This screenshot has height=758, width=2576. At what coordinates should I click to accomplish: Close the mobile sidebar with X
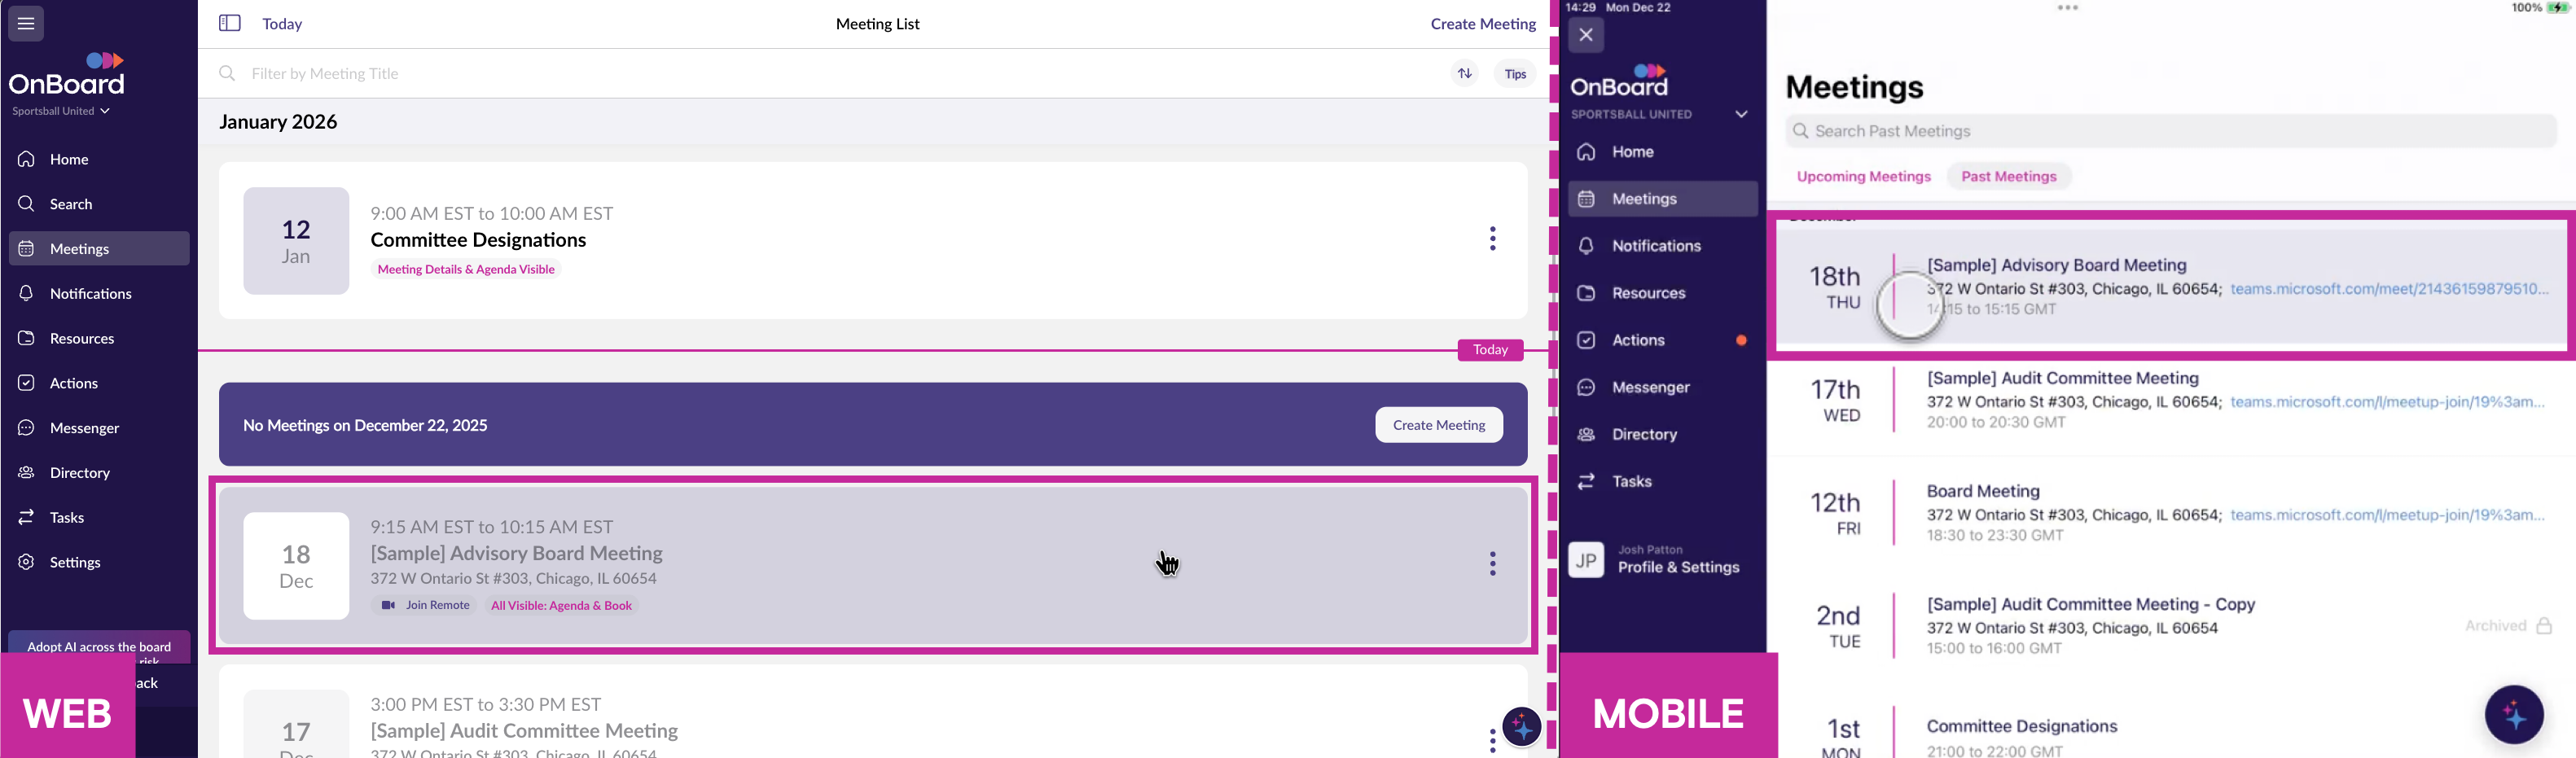tap(1586, 35)
